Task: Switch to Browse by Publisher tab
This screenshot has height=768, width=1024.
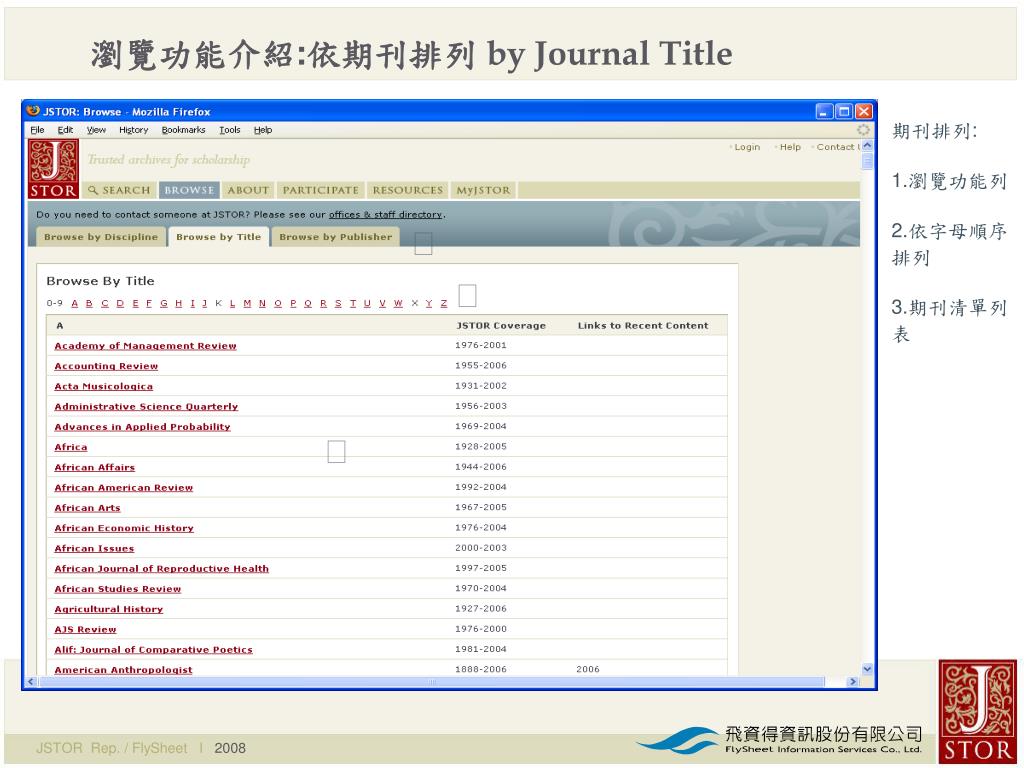Action: (x=336, y=237)
